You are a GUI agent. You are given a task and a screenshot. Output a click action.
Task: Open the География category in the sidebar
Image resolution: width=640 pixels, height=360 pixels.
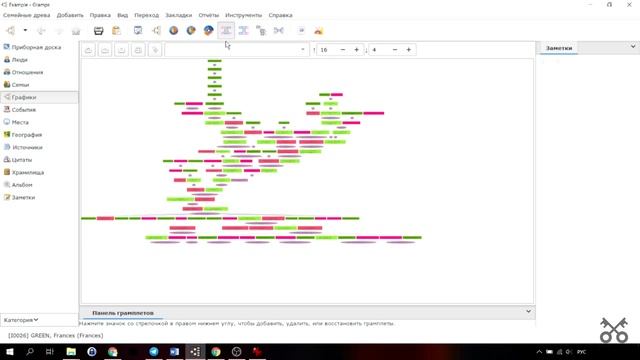click(x=39, y=135)
